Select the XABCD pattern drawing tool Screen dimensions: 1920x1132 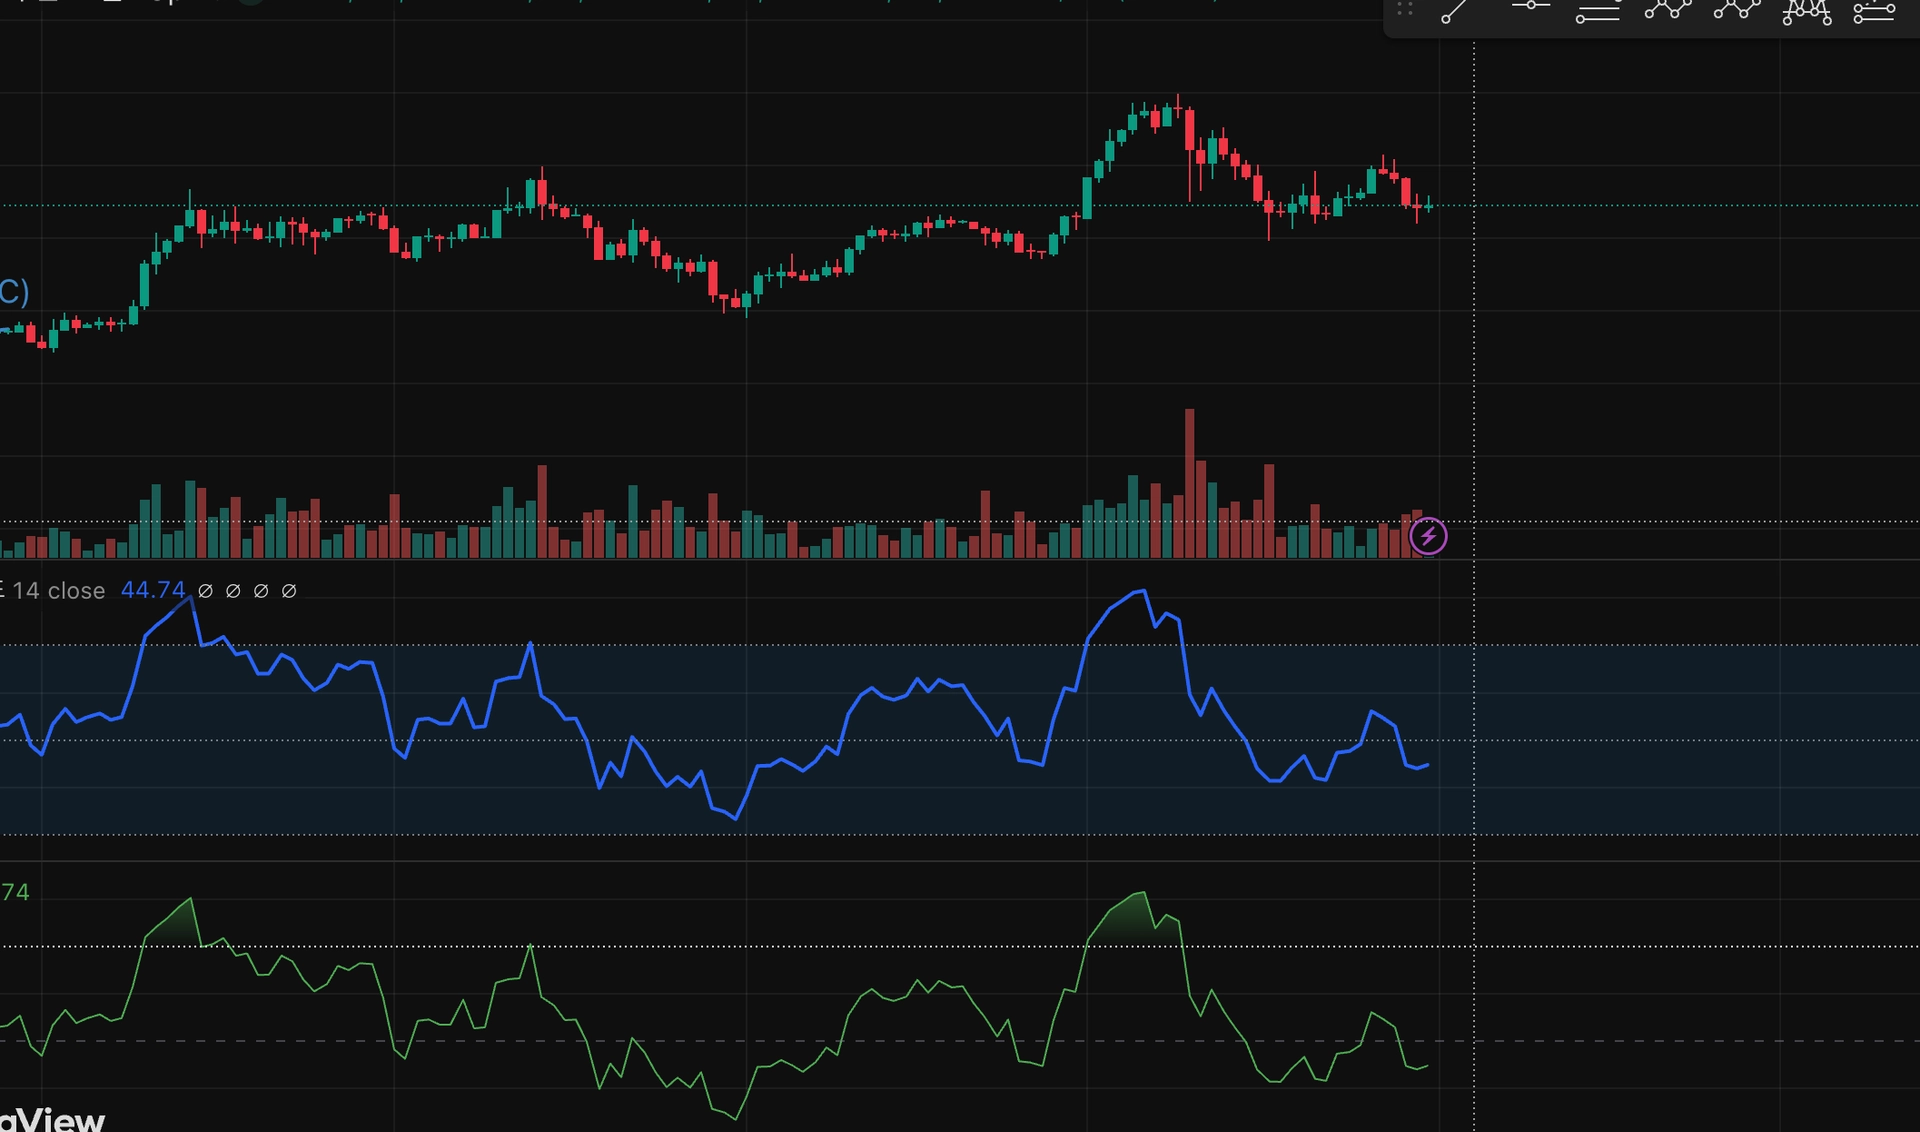[x=1667, y=10]
